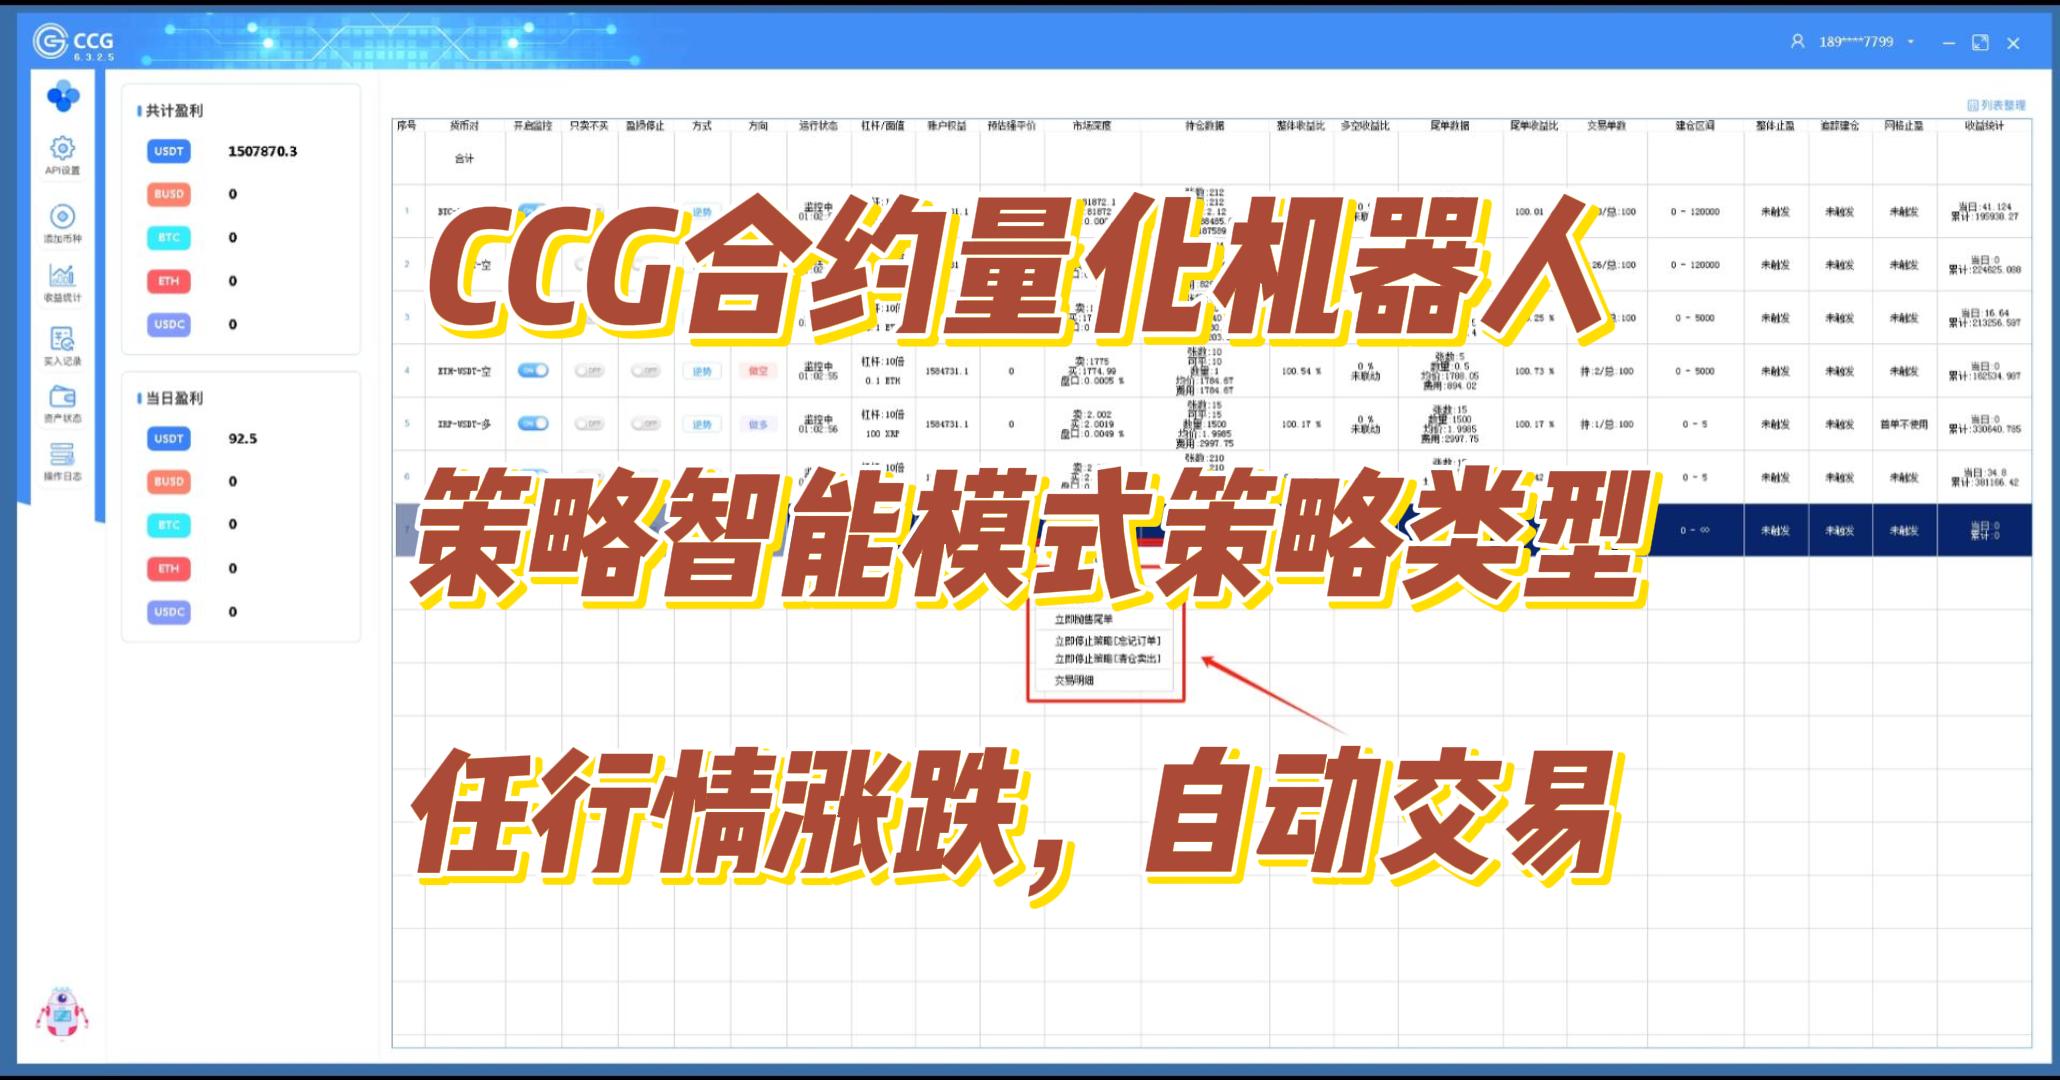2060x1080 pixels.
Task: Click the daily profit value 92.5
Action: tap(242, 438)
